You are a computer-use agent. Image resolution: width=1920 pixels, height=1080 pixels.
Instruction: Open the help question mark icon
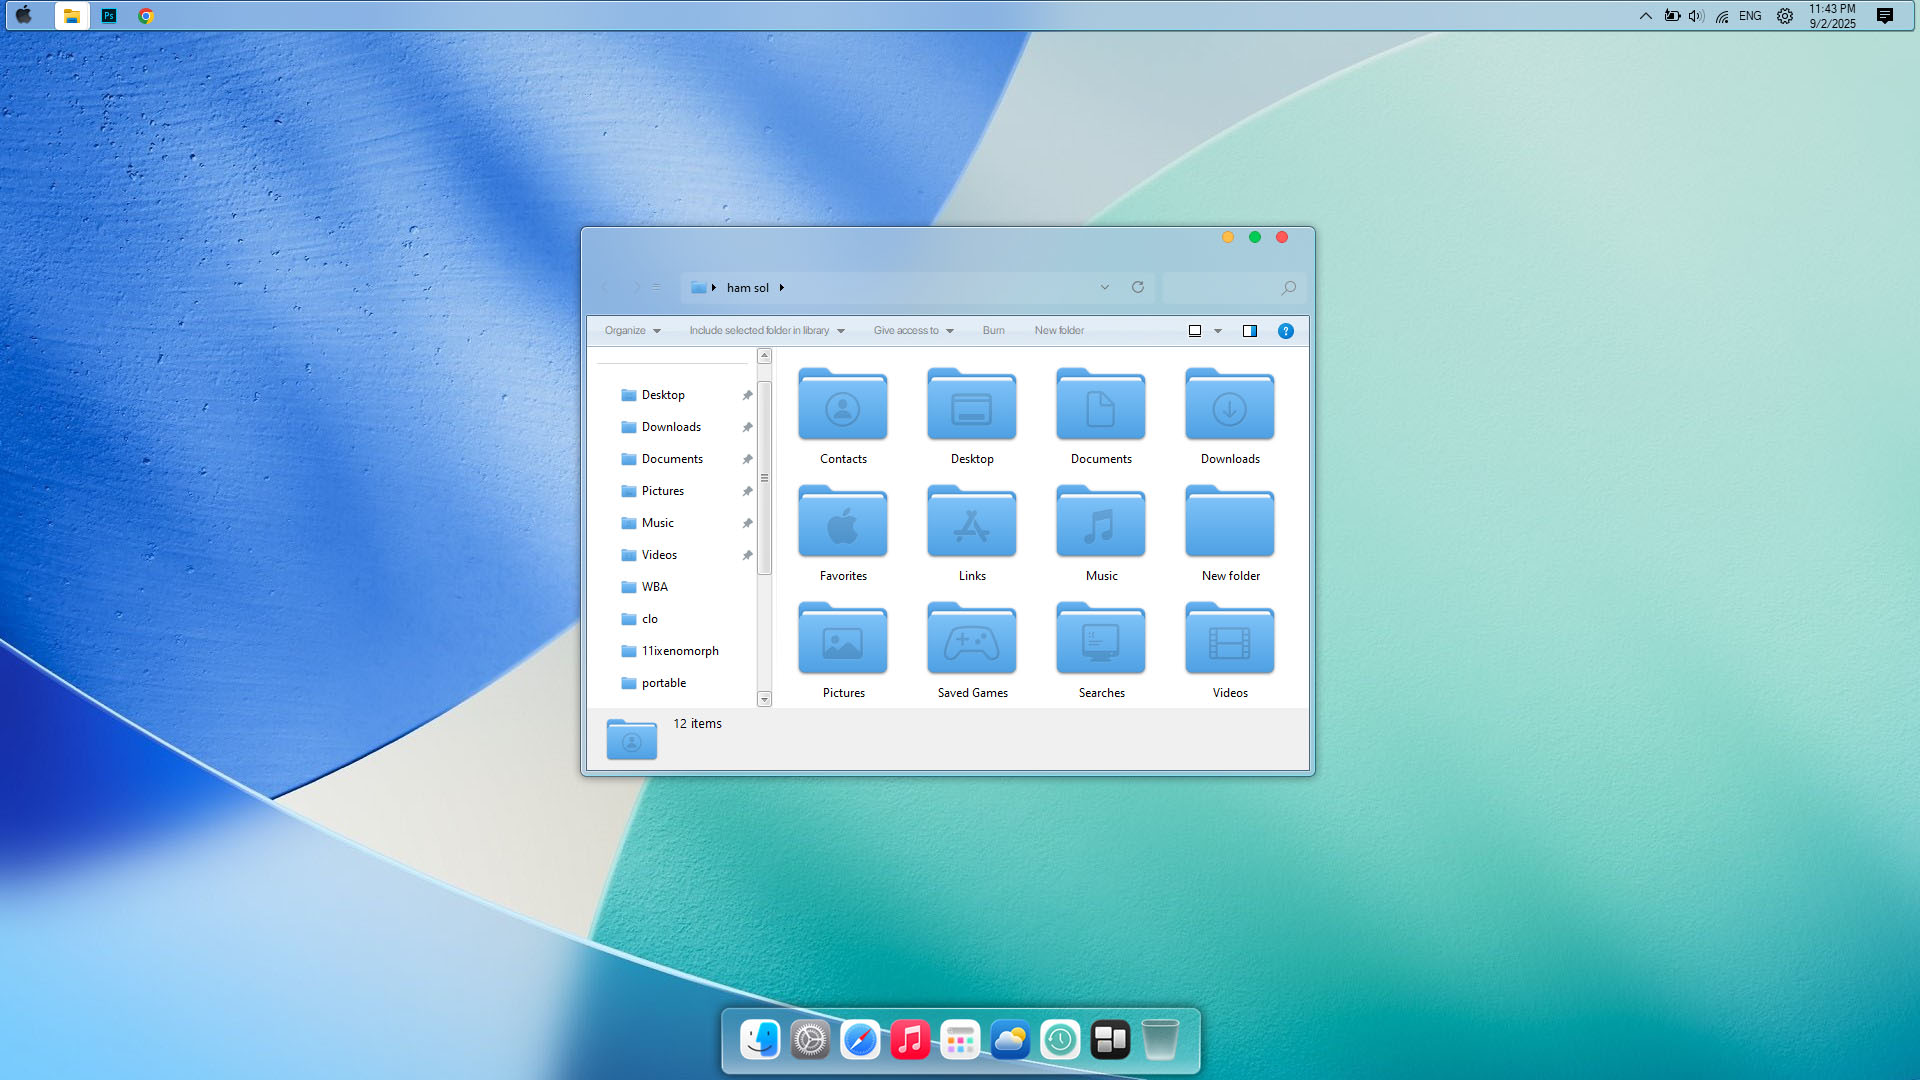click(1285, 331)
